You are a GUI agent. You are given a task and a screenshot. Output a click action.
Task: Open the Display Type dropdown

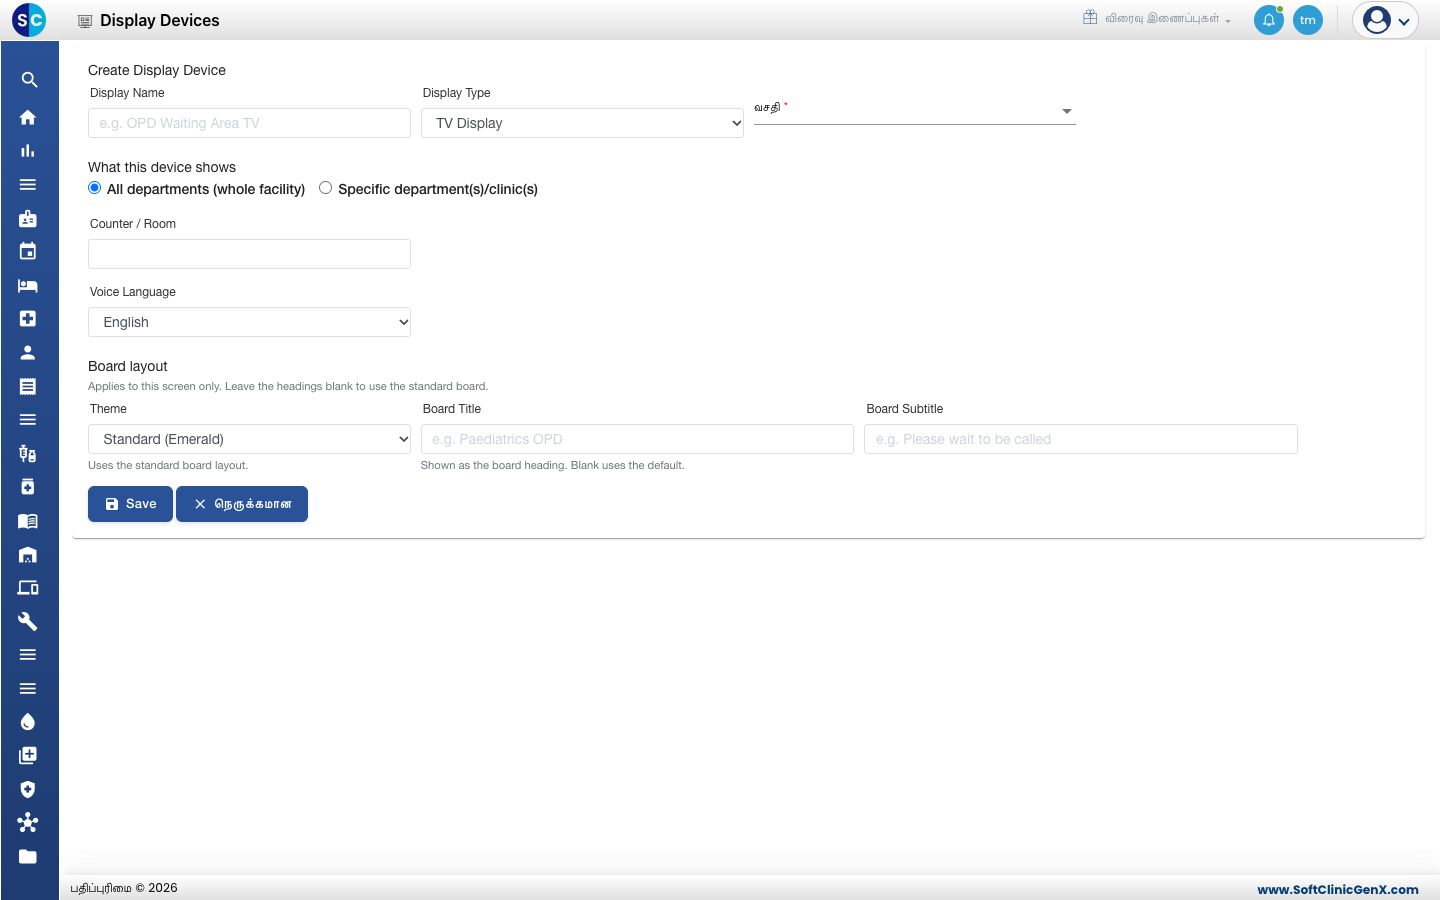click(582, 123)
